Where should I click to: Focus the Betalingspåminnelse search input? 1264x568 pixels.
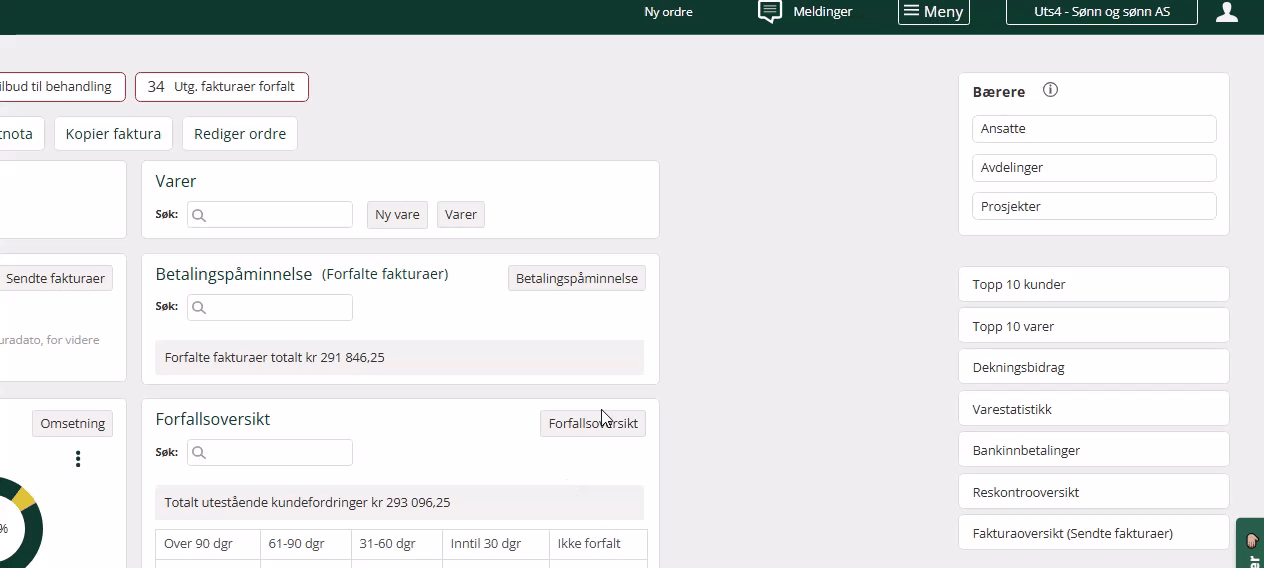click(x=270, y=308)
